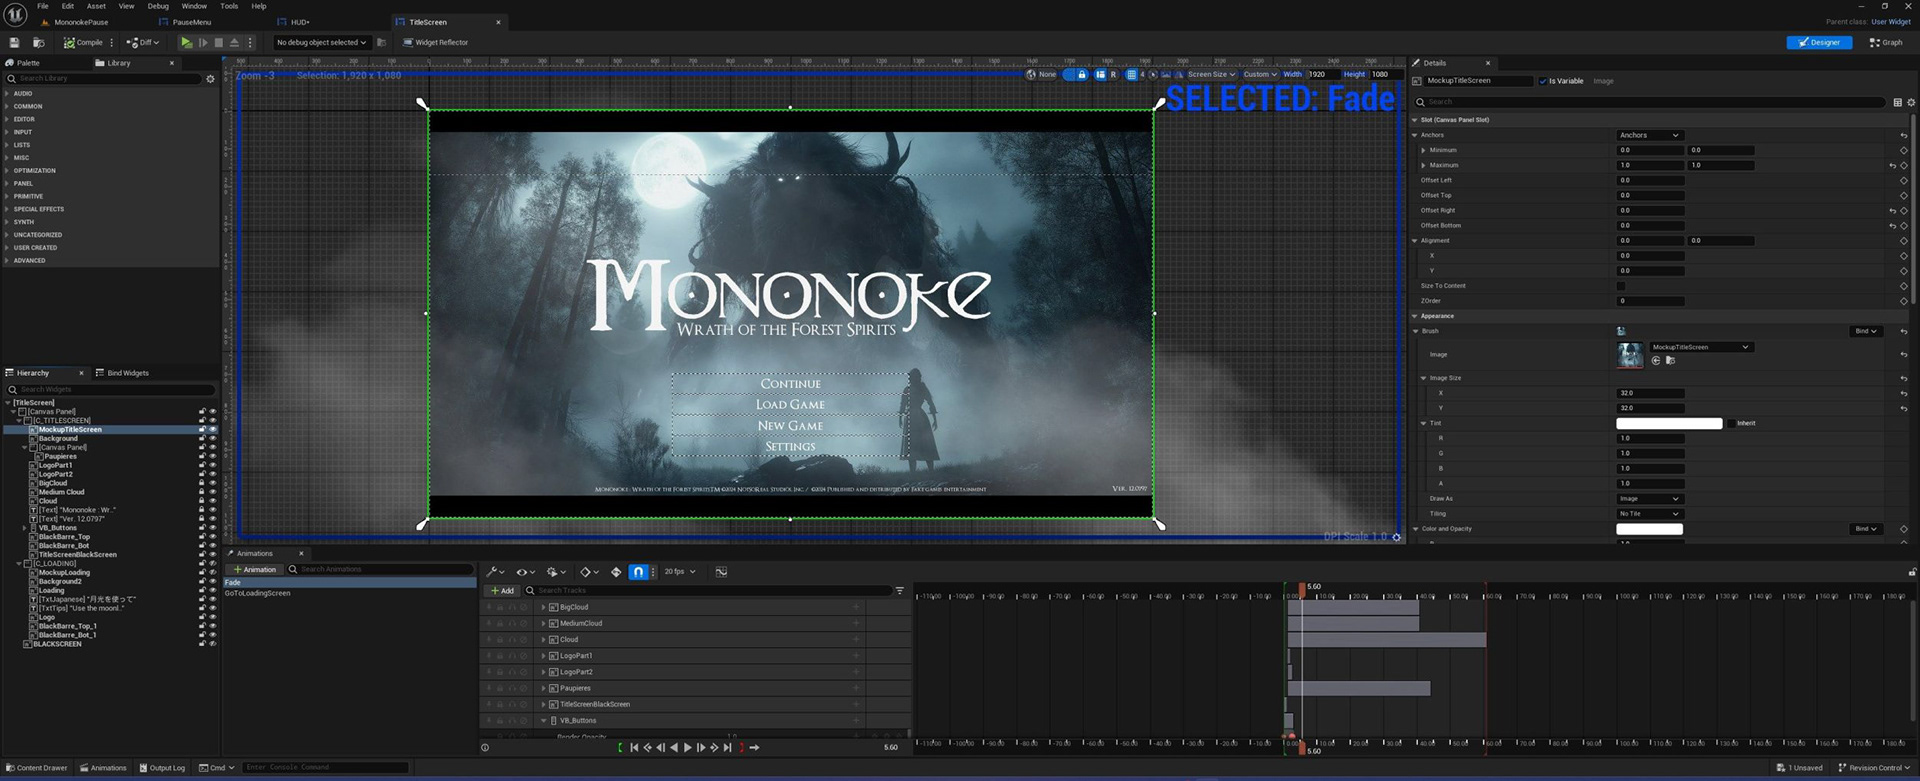
Task: Click the R respect locks icon
Action: pos(1113,74)
